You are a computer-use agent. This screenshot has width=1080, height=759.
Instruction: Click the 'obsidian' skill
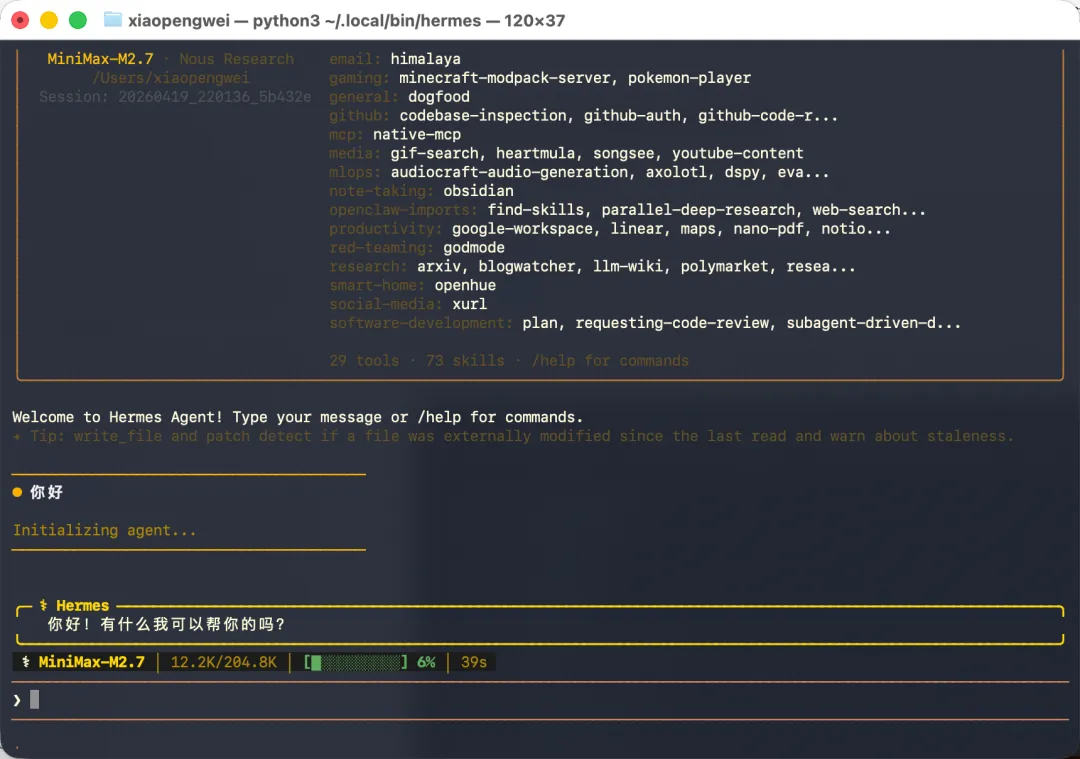coord(478,191)
